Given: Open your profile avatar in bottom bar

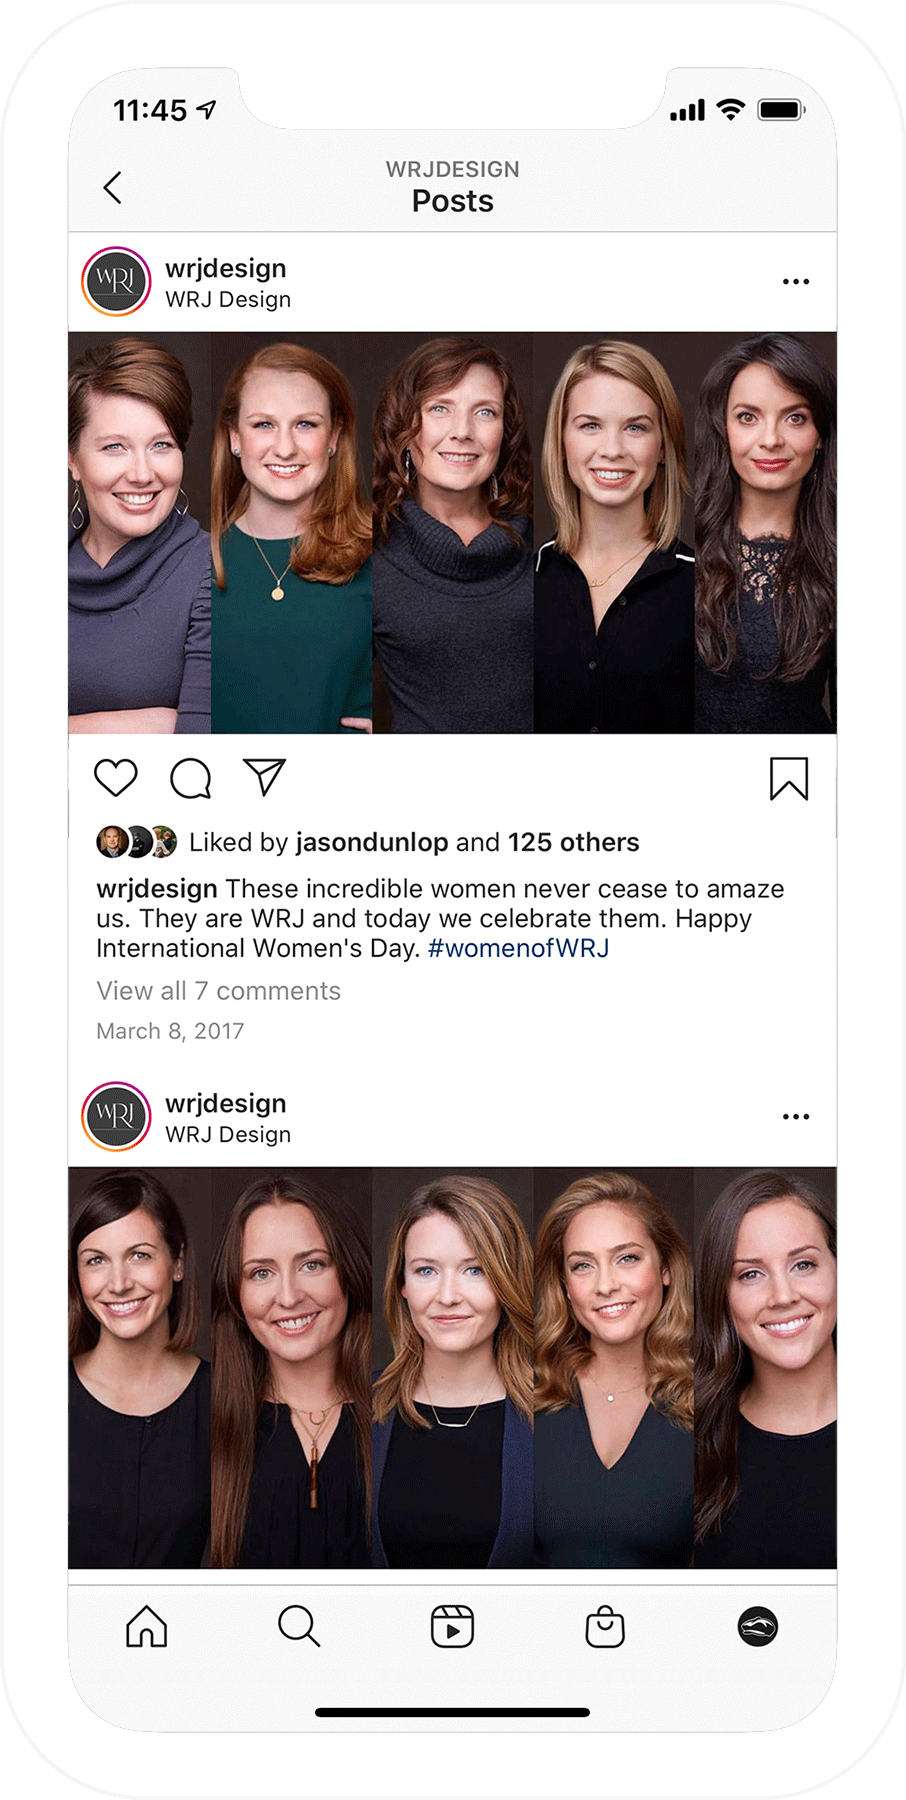Looking at the screenshot, I should 758,1627.
